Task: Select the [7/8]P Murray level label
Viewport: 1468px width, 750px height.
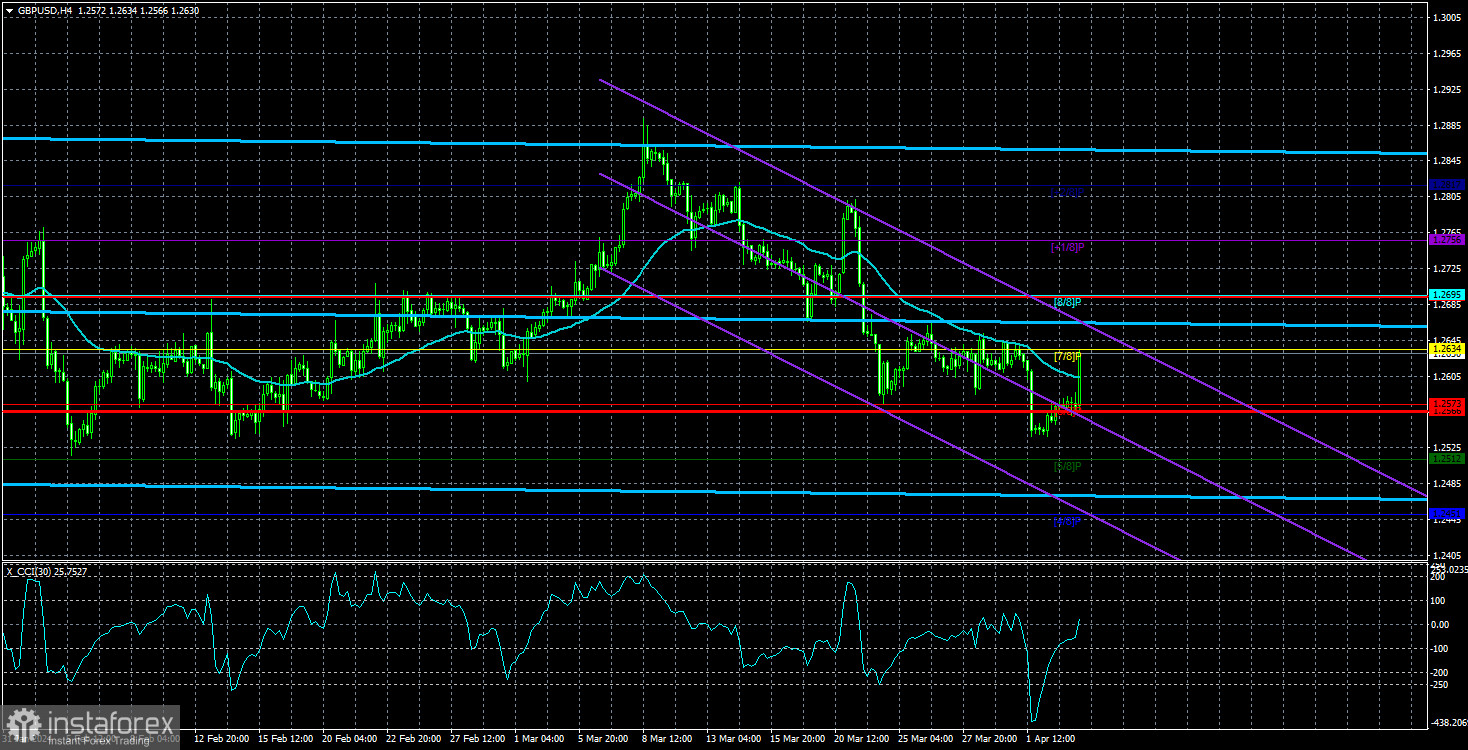Action: click(x=1068, y=356)
